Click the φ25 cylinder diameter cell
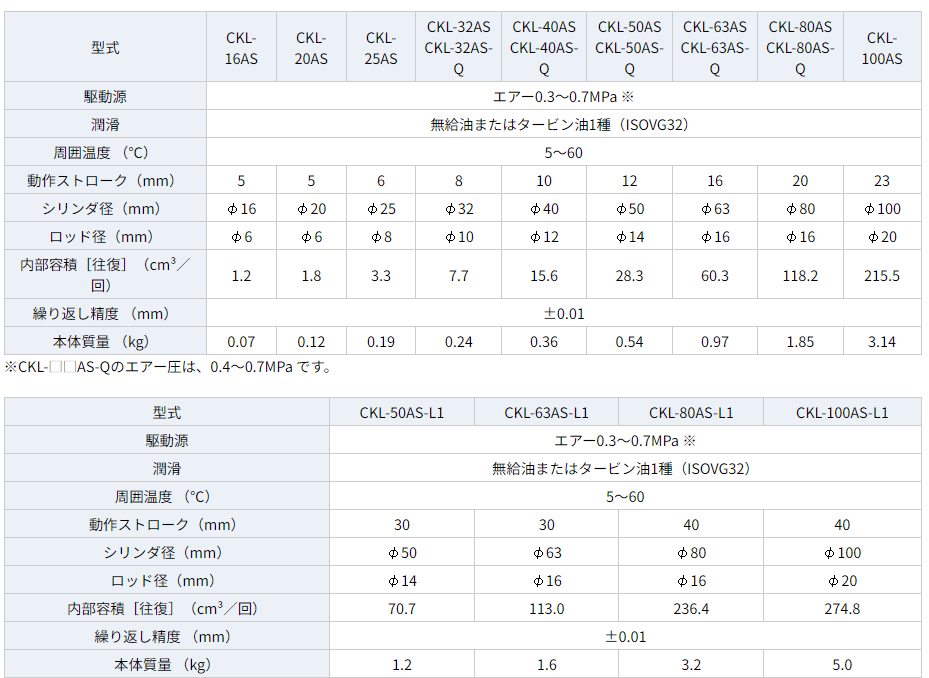This screenshot has width=929, height=678. (381, 209)
